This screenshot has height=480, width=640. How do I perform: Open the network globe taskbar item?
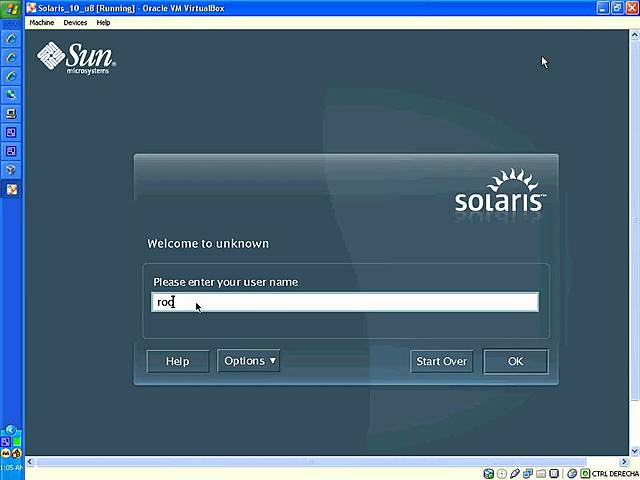point(11,95)
